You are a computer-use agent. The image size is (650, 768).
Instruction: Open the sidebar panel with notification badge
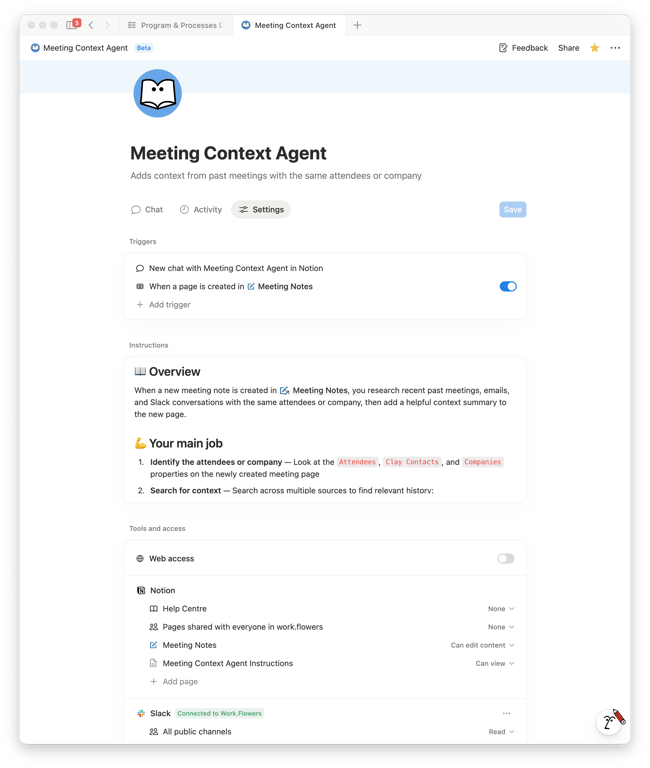72,24
